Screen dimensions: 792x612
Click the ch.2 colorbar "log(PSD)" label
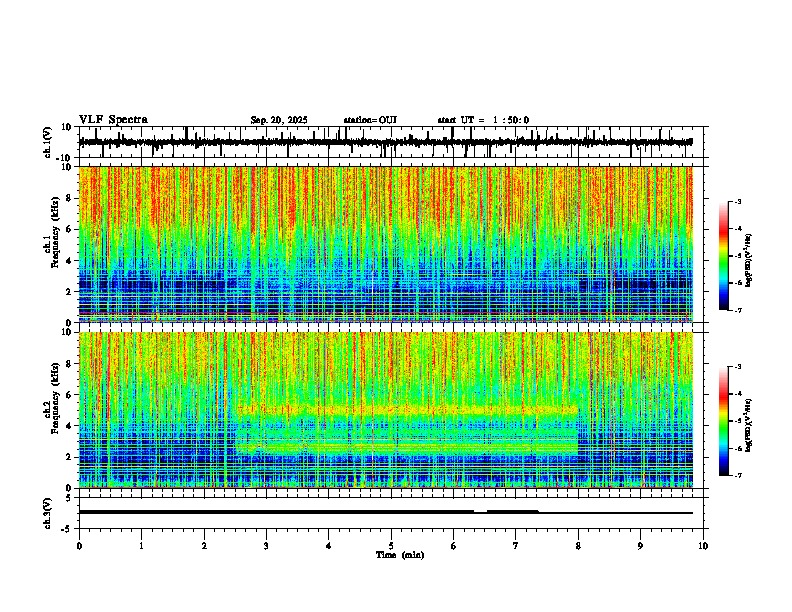point(749,425)
